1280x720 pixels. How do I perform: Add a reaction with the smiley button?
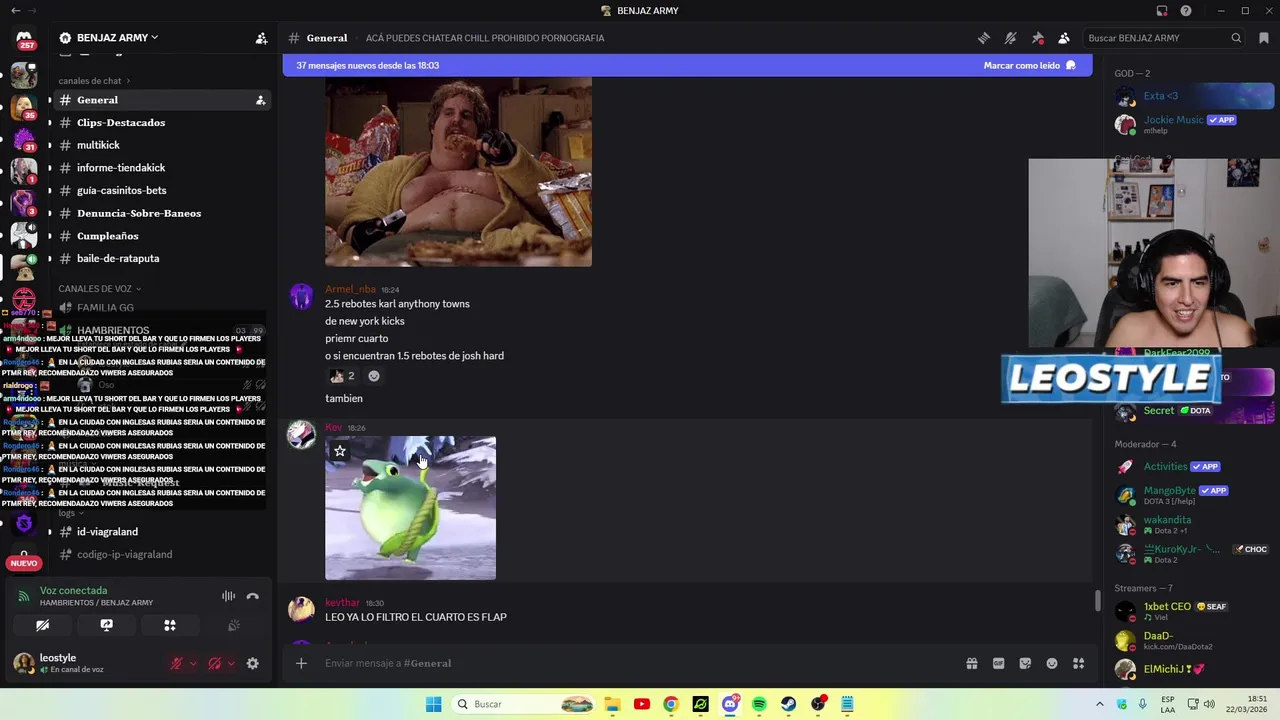(374, 376)
